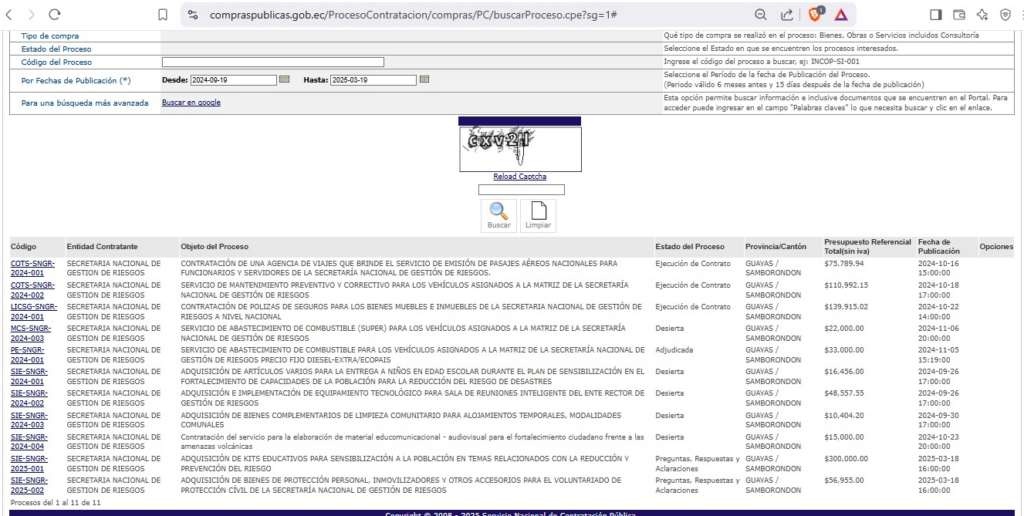Open Leo AI sparkle icon

click(982, 14)
